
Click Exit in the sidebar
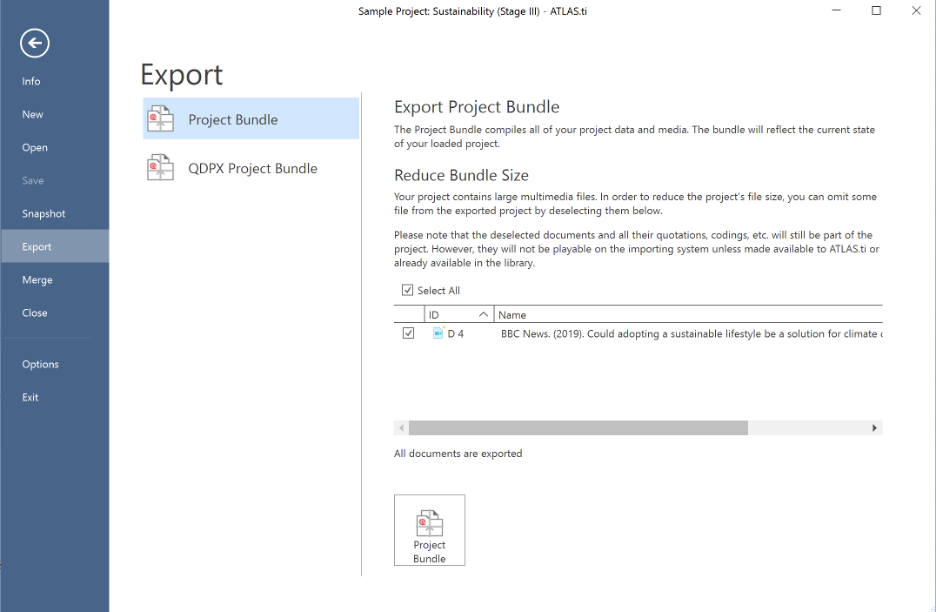point(30,397)
